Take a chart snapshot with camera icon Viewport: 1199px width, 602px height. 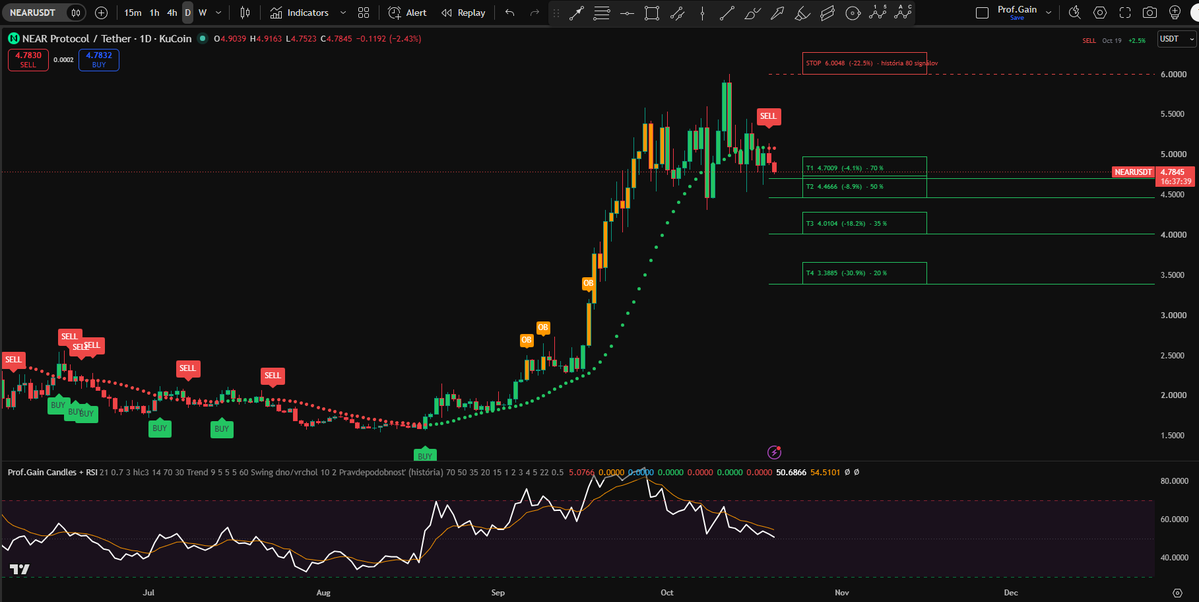(1149, 13)
